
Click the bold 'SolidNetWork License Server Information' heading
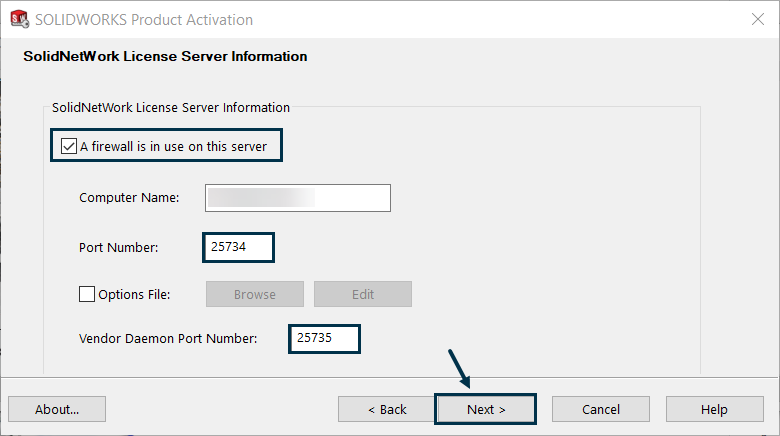[x=165, y=56]
